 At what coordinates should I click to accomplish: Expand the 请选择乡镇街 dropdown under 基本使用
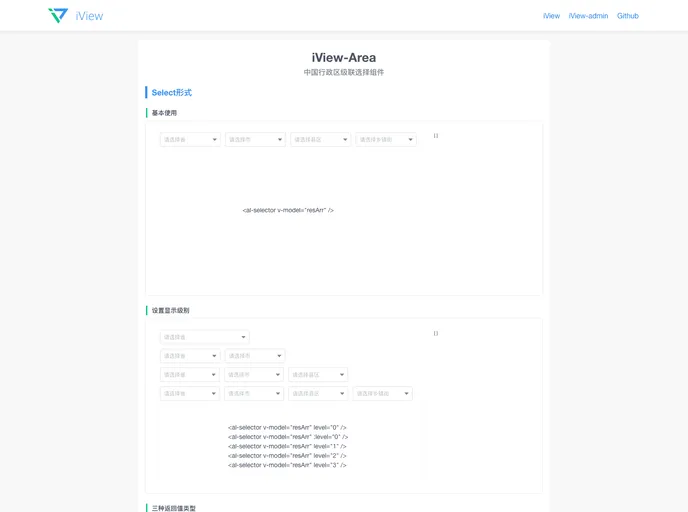coord(386,140)
